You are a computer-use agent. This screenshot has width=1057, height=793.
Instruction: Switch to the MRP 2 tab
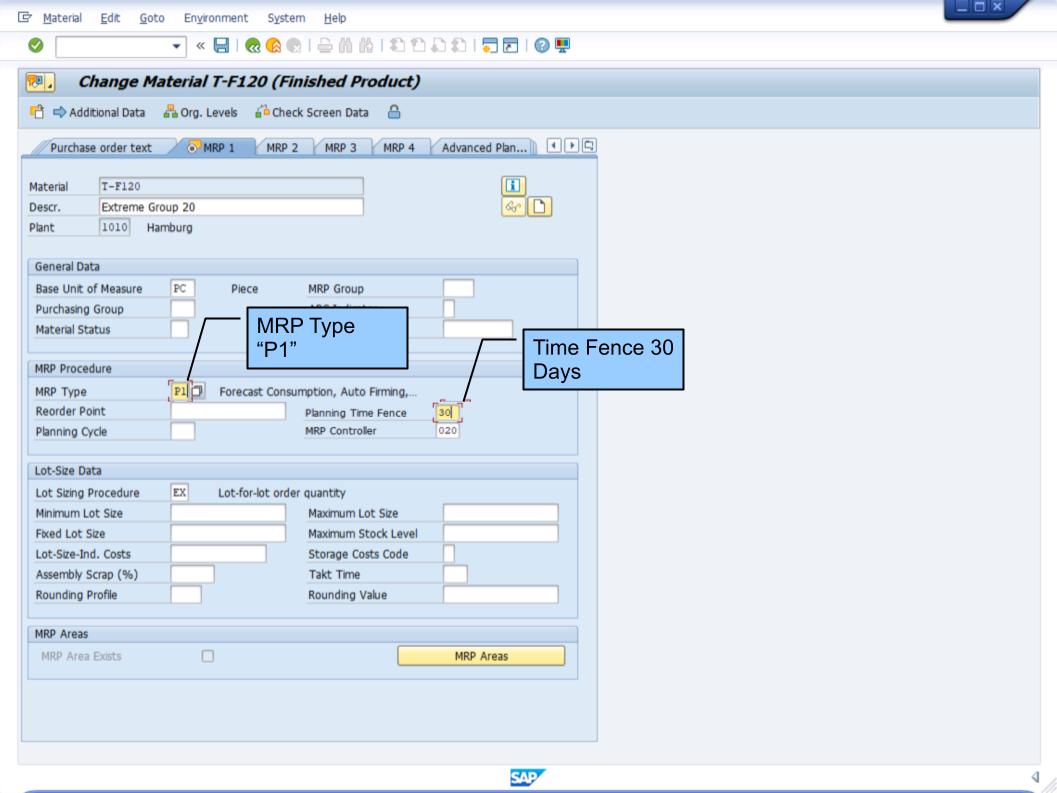tap(282, 148)
